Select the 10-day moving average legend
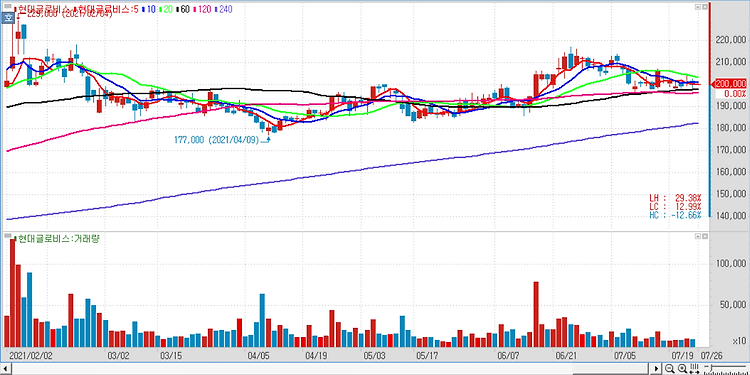The height and width of the screenshot is (375, 750). coord(149,10)
